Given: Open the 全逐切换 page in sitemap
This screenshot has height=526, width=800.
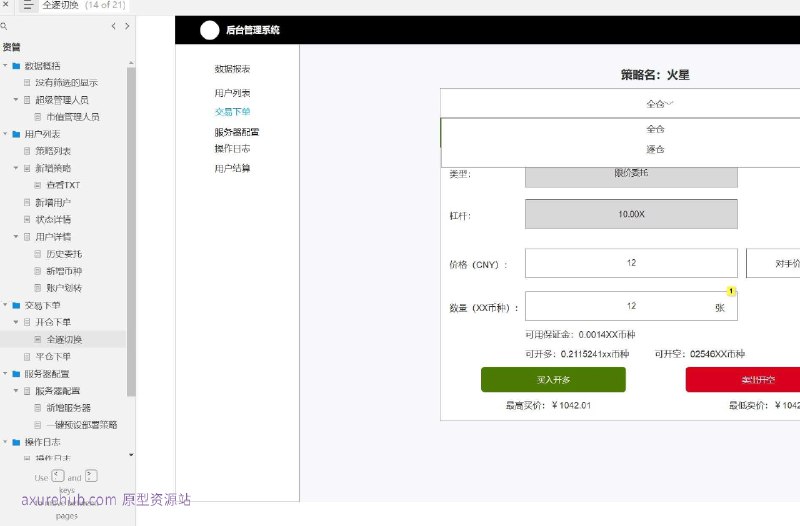Looking at the screenshot, I should coord(64,339).
